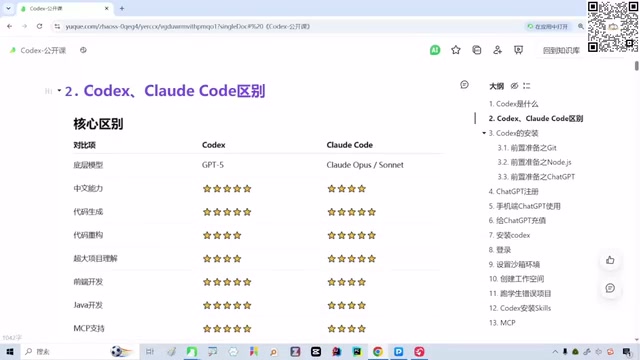Reload the page with the refresh icon

[40, 27]
